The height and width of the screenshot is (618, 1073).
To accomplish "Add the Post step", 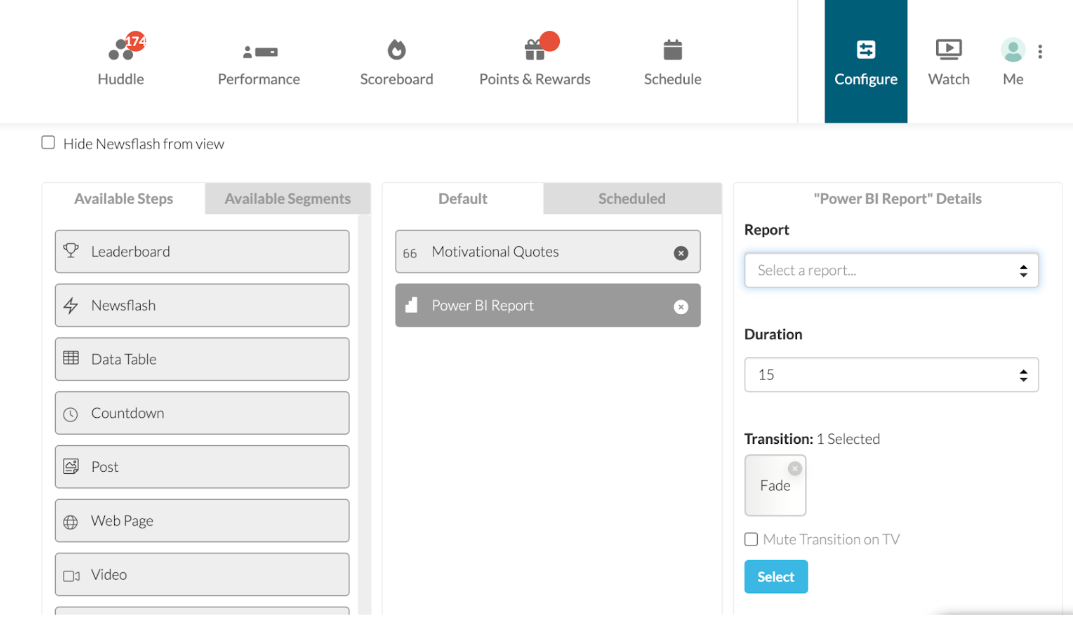I will [202, 467].
